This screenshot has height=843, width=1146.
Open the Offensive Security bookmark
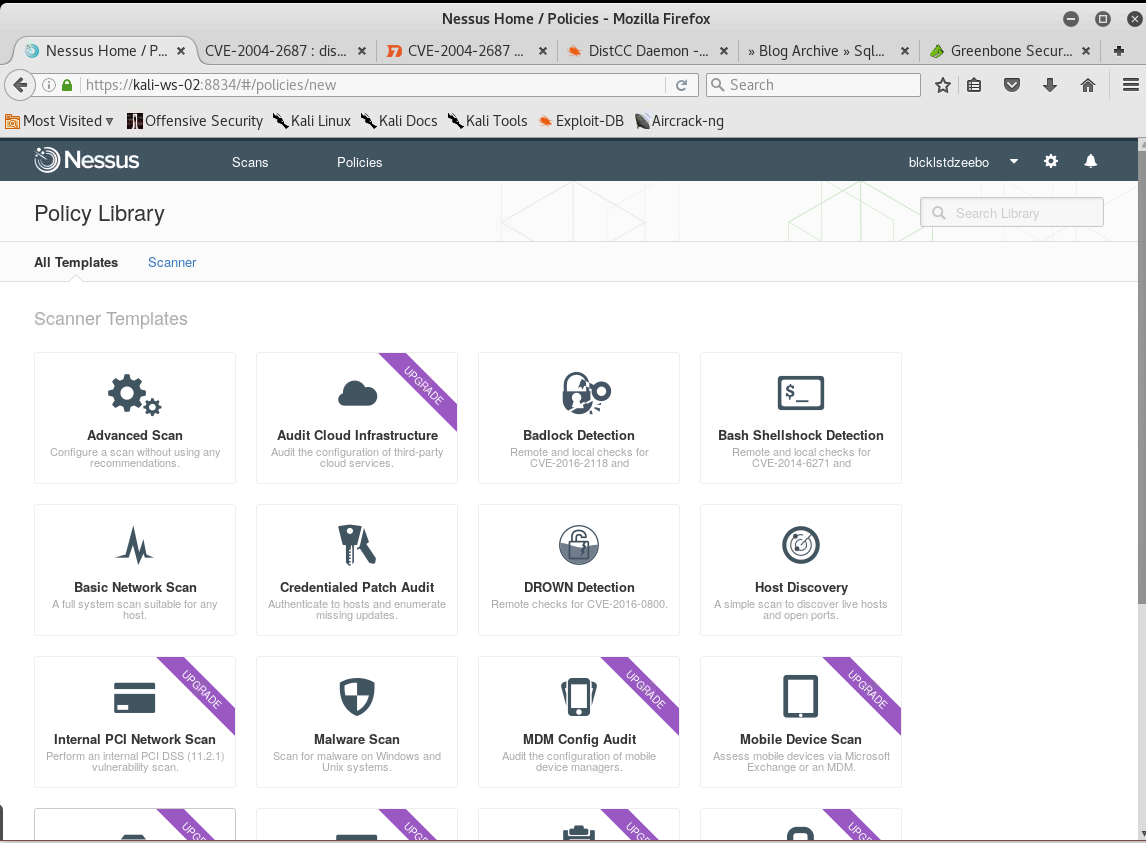pos(195,121)
